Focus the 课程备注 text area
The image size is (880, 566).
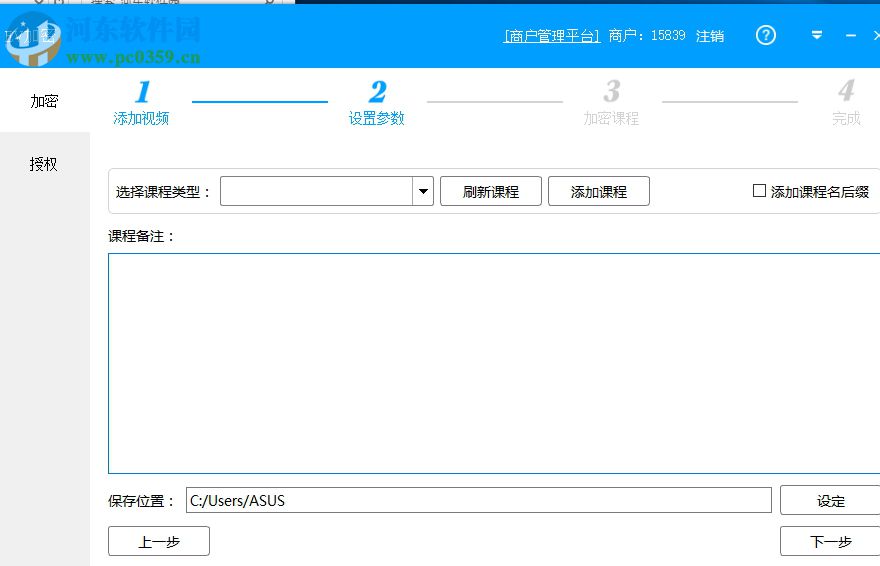click(494, 363)
